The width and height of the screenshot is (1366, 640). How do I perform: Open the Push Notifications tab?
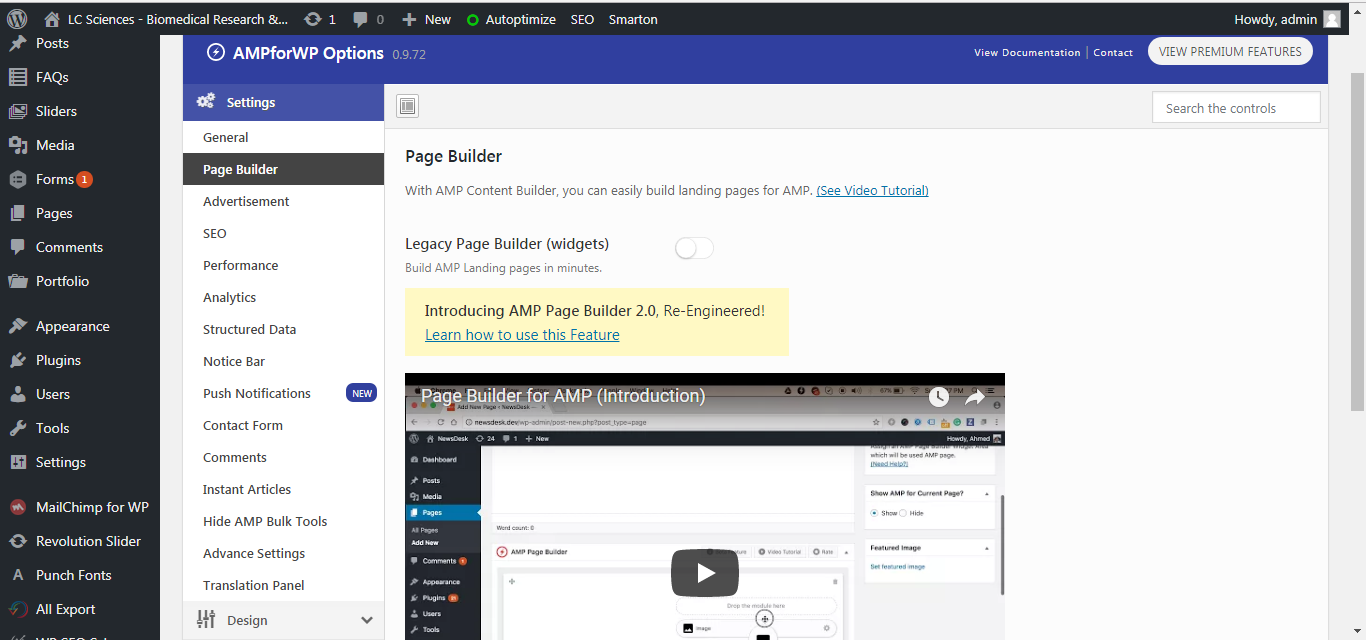point(284,393)
